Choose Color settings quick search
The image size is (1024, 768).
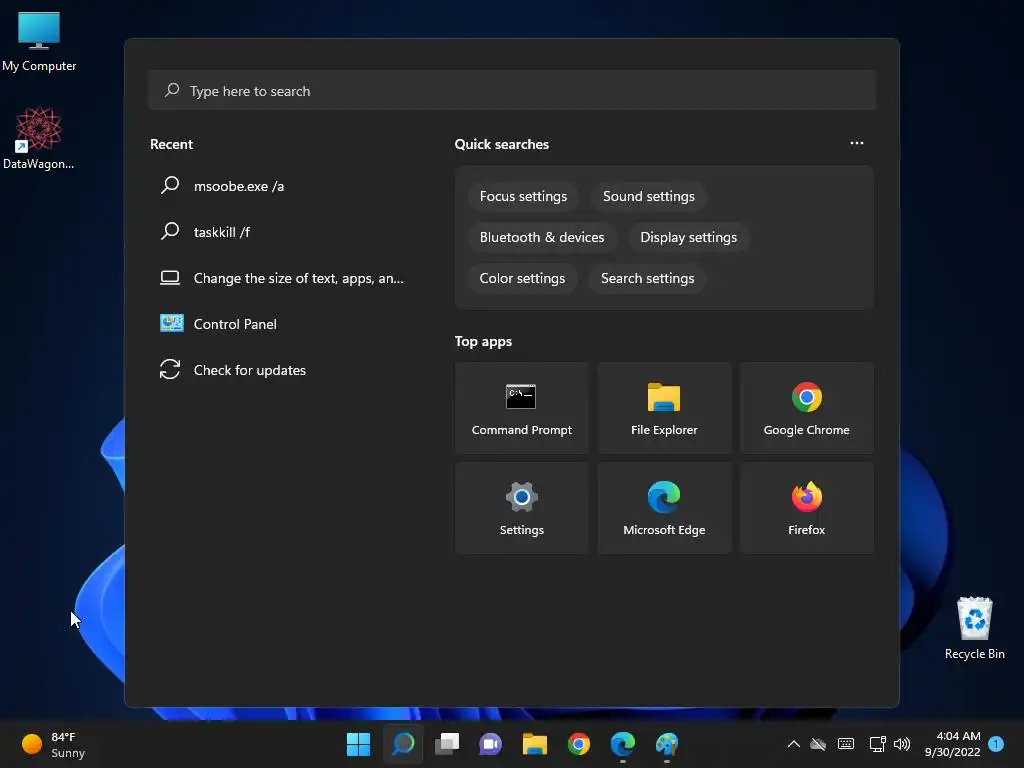pyautogui.click(x=522, y=279)
